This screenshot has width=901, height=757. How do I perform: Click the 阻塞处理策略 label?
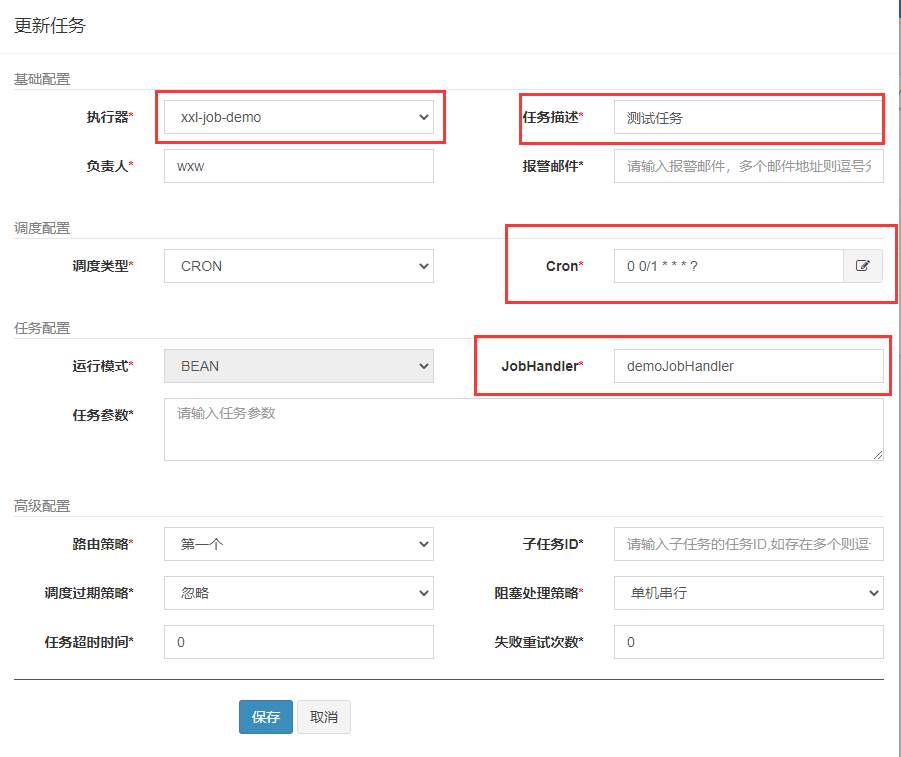(538, 593)
